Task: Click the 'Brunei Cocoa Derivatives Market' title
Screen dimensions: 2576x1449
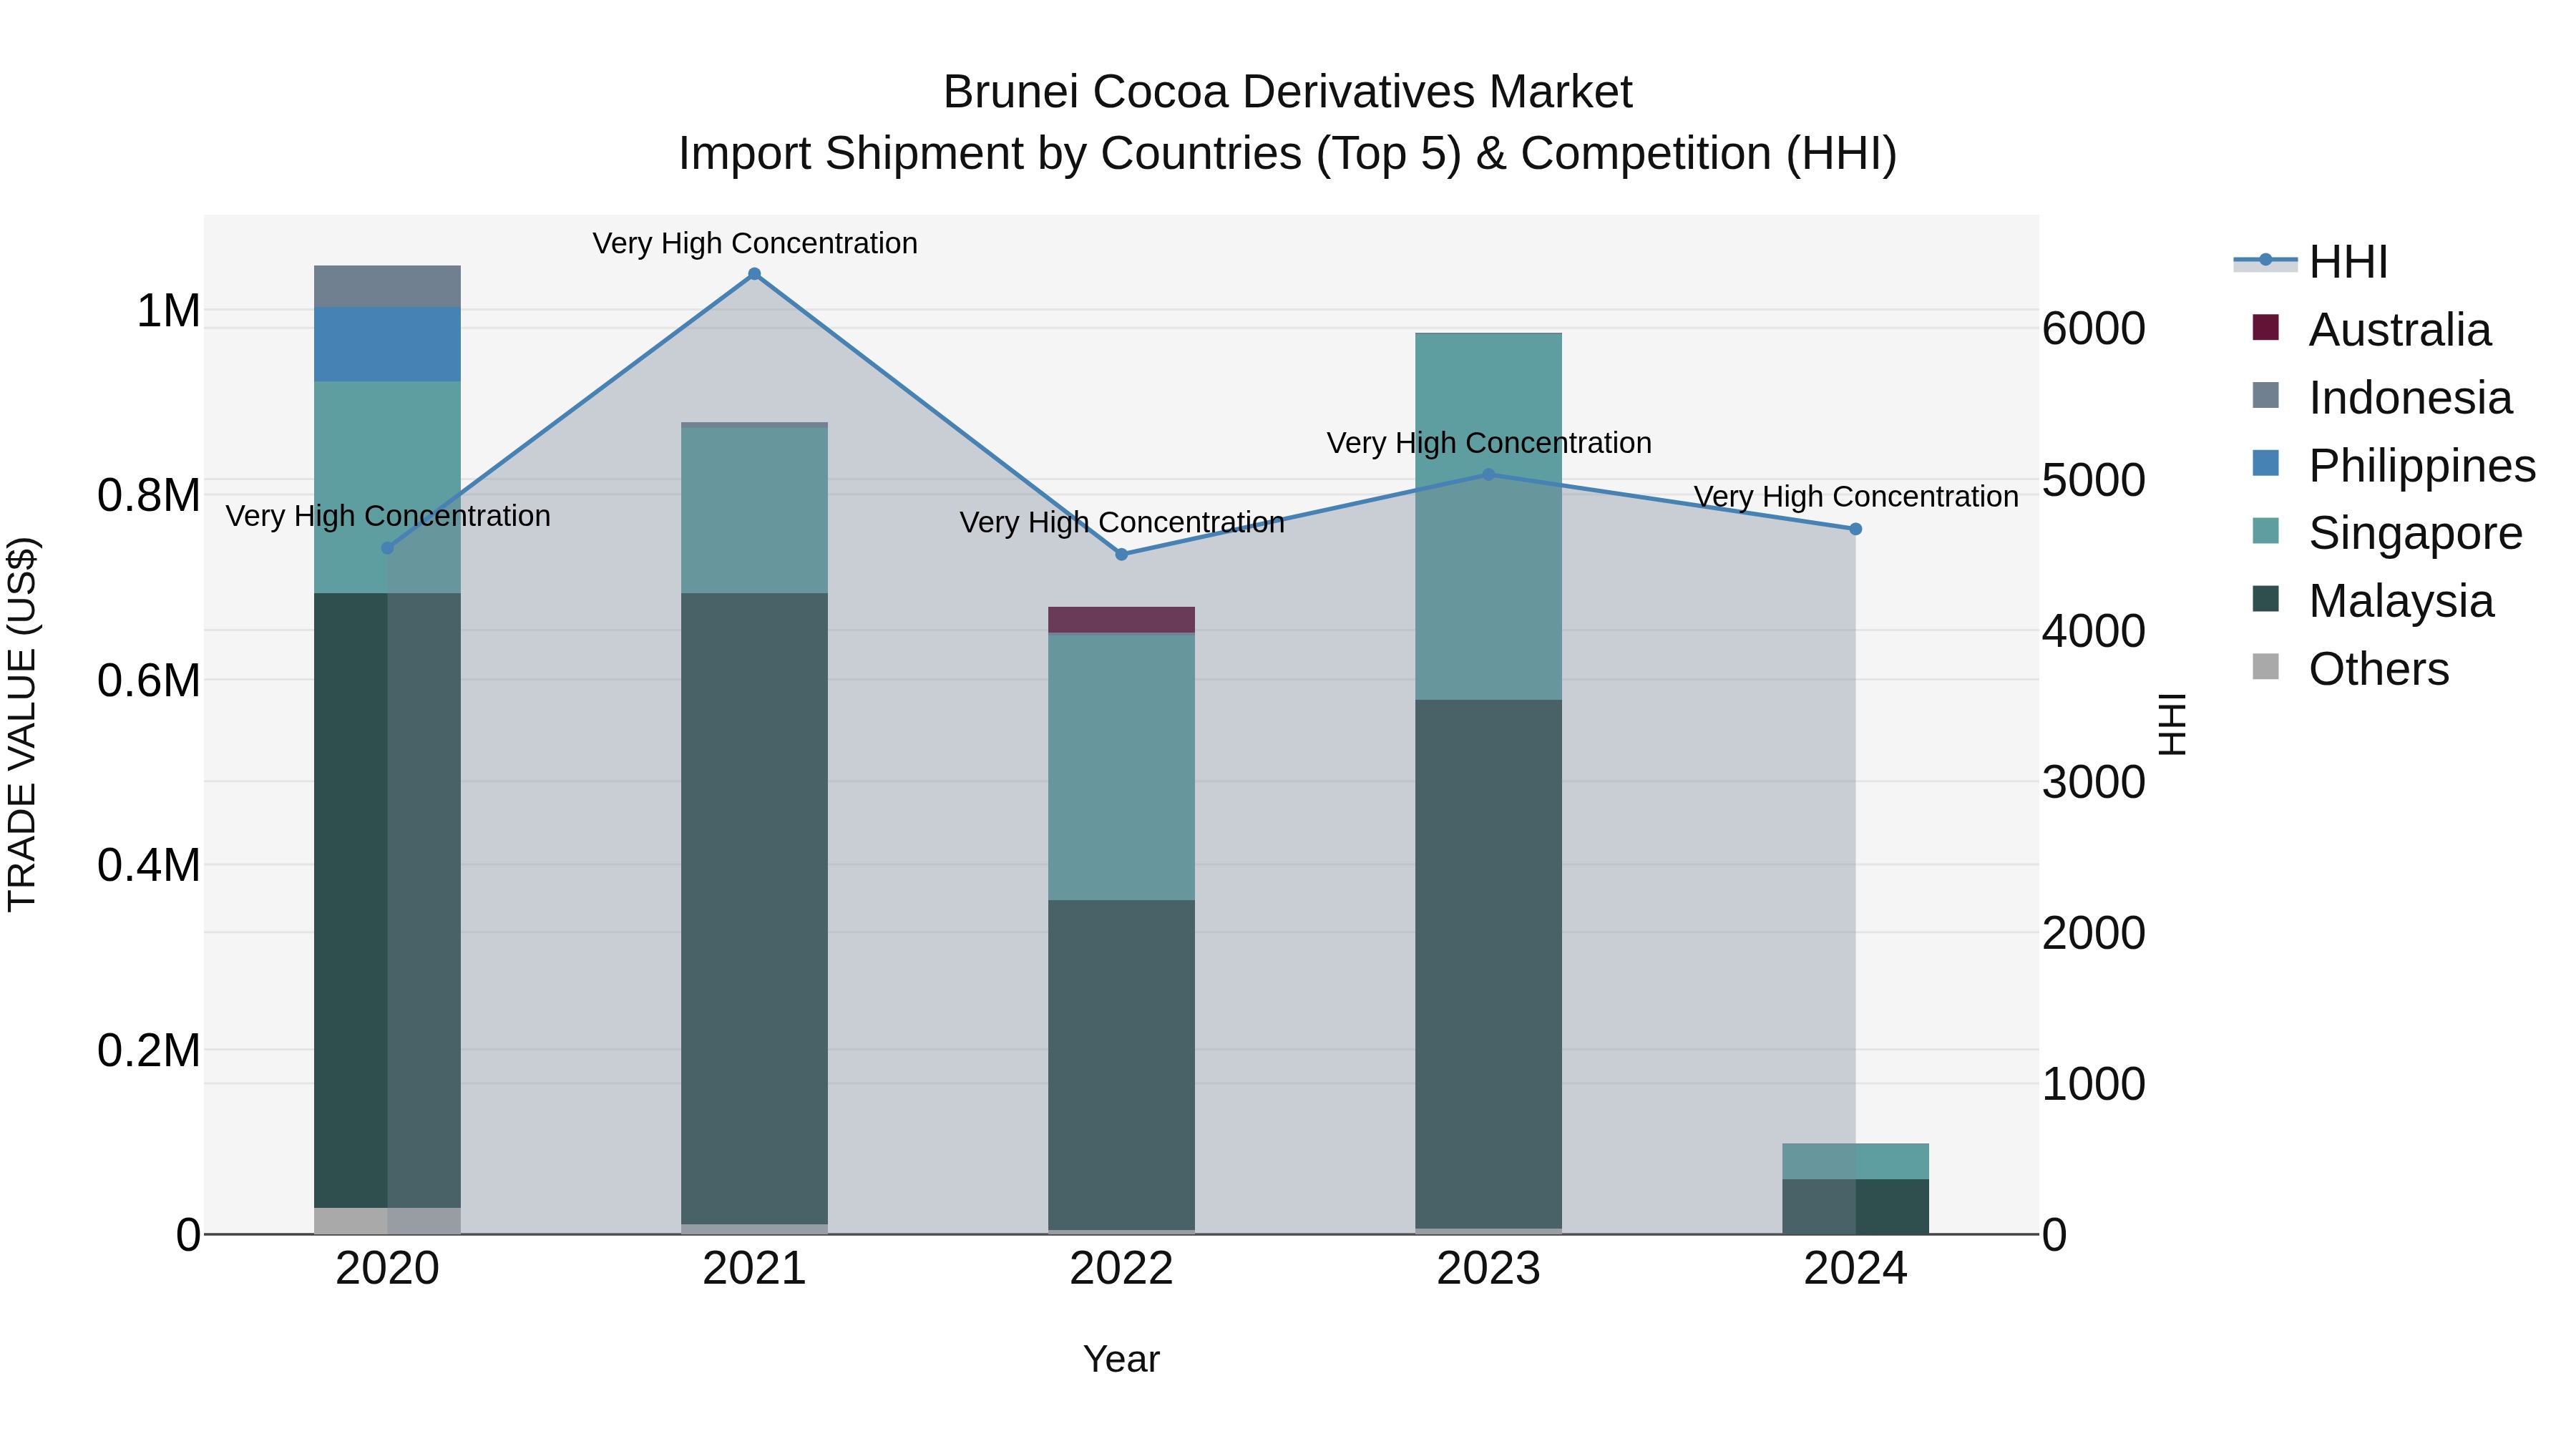Action: [1288, 92]
